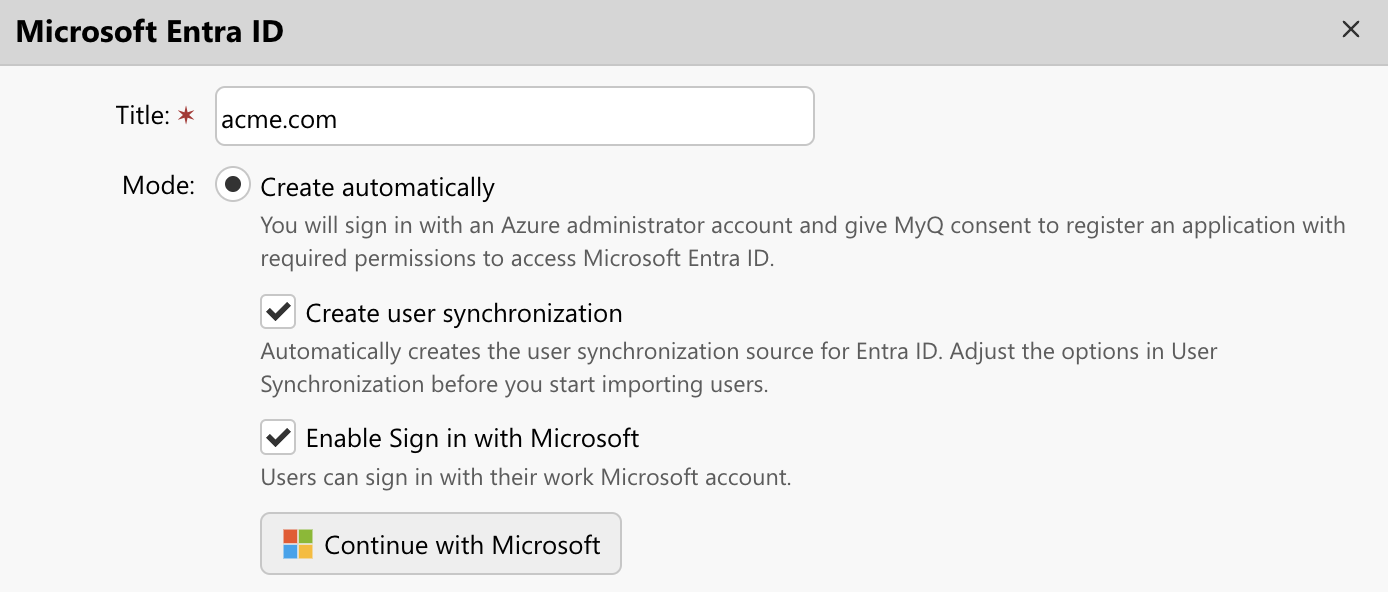Click the checkmark inside Create user synchronization box
This screenshot has height=592, width=1388.
tap(277, 312)
